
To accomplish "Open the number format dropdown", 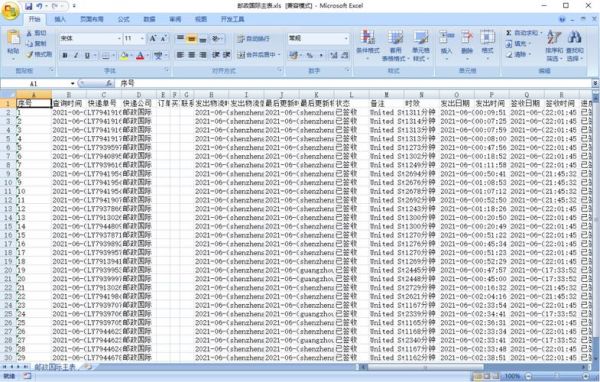I will (346, 38).
